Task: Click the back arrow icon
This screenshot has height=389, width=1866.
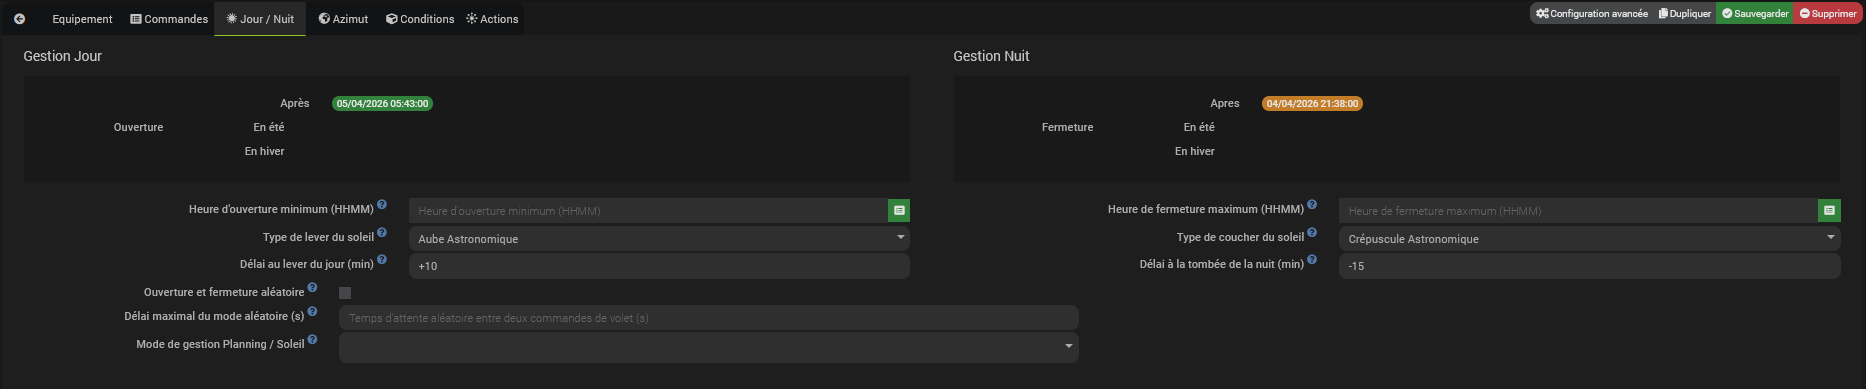Action: [x=19, y=19]
